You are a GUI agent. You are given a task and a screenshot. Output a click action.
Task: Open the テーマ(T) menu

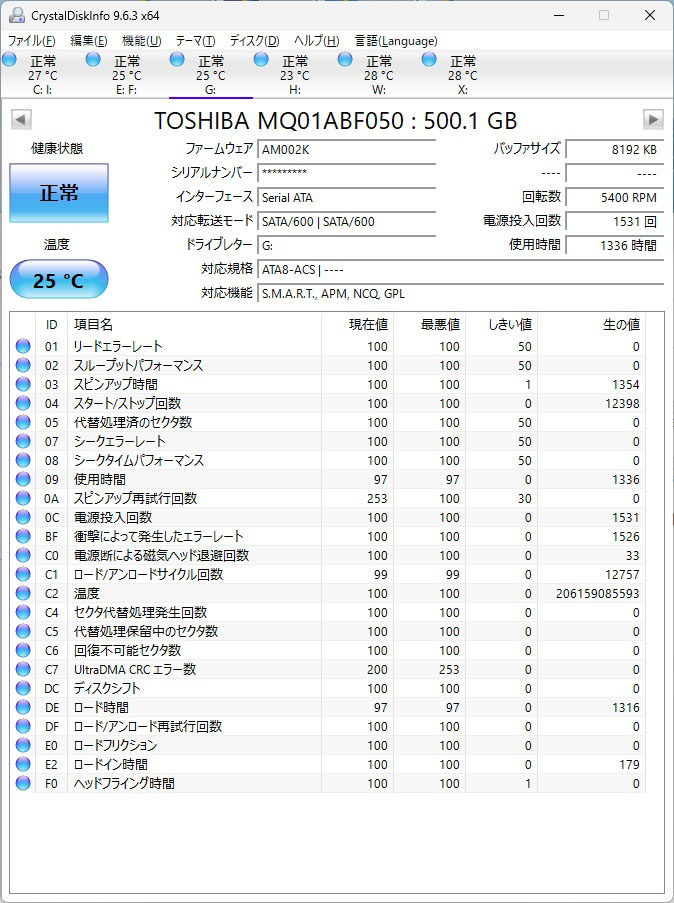tap(195, 41)
